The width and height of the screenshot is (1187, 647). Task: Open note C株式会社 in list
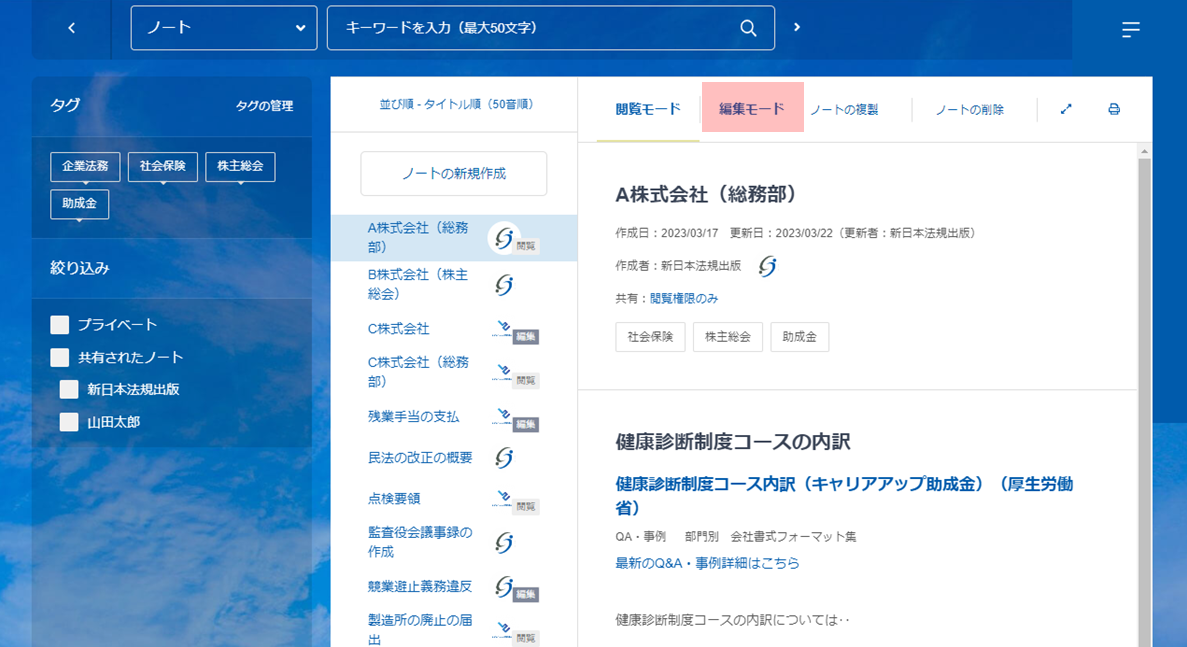398,328
